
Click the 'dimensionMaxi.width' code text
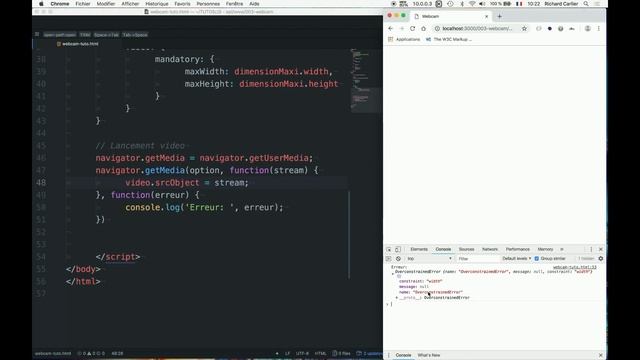click(281, 71)
